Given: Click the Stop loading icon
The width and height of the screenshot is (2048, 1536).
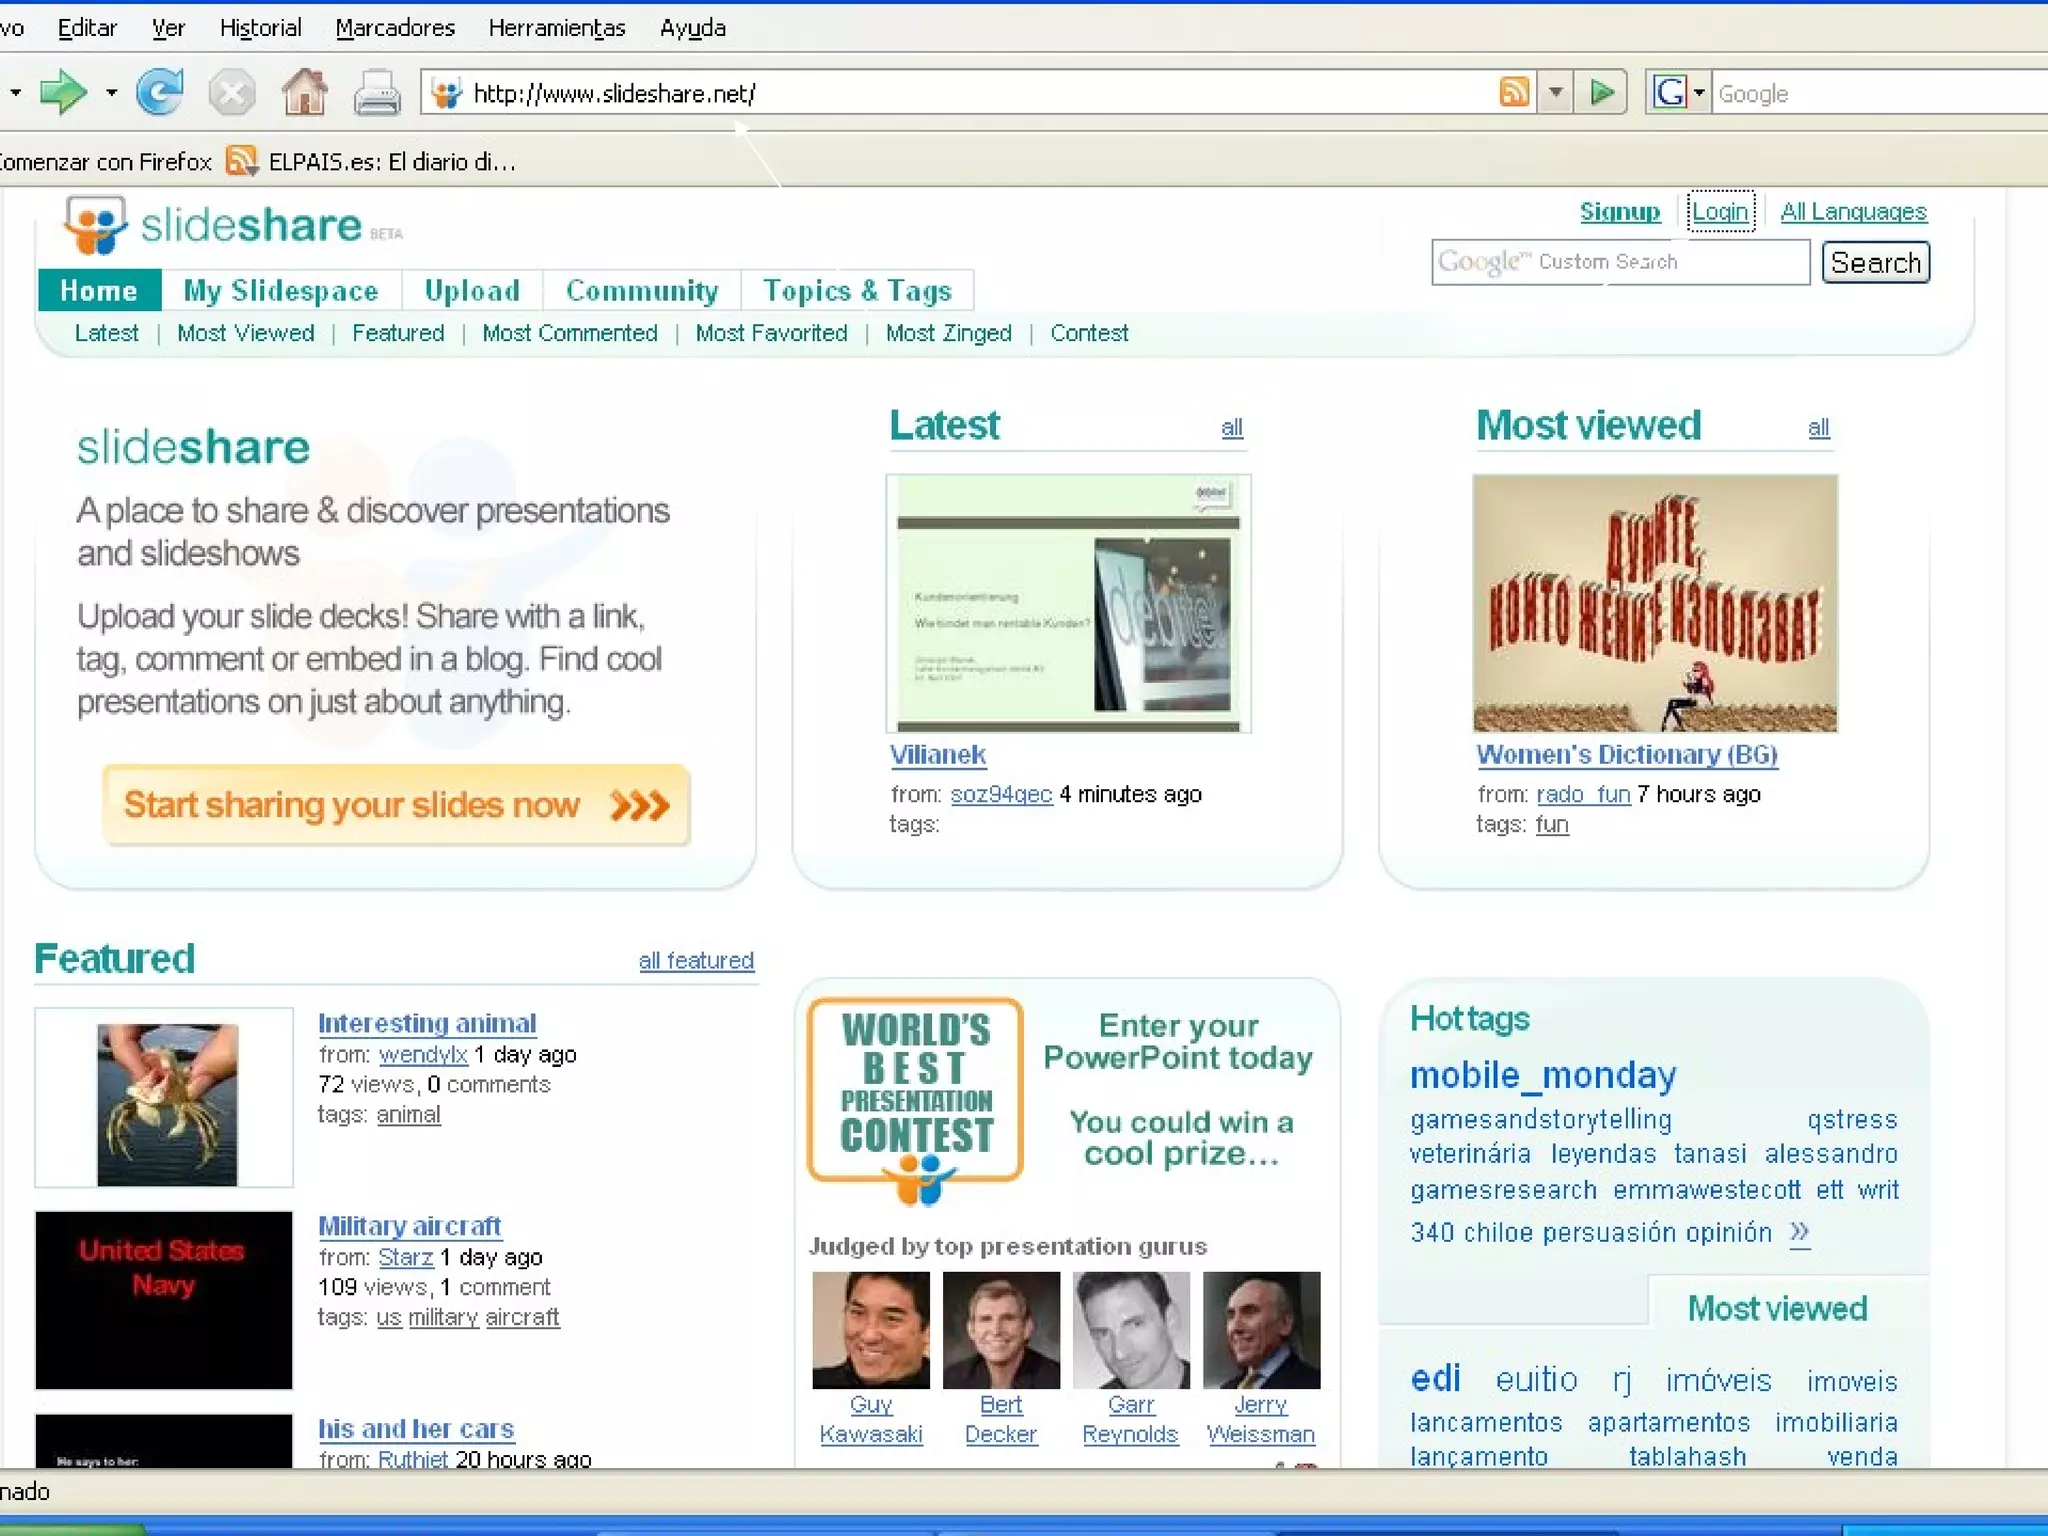Looking at the screenshot, I should (231, 94).
